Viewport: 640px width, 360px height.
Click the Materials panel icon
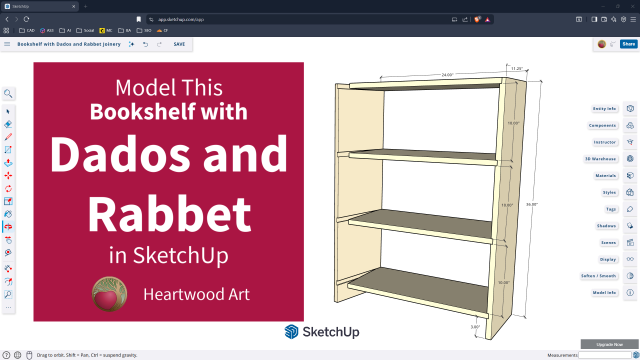pyautogui.click(x=630, y=176)
